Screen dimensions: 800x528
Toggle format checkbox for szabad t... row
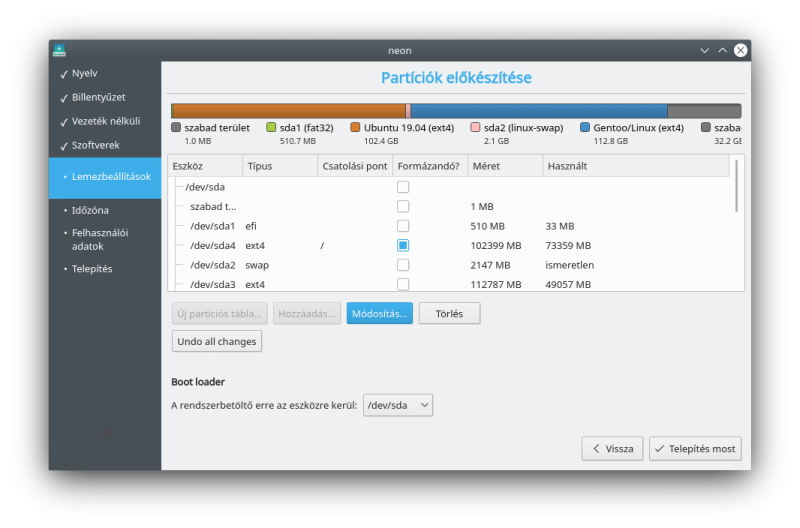click(403, 206)
